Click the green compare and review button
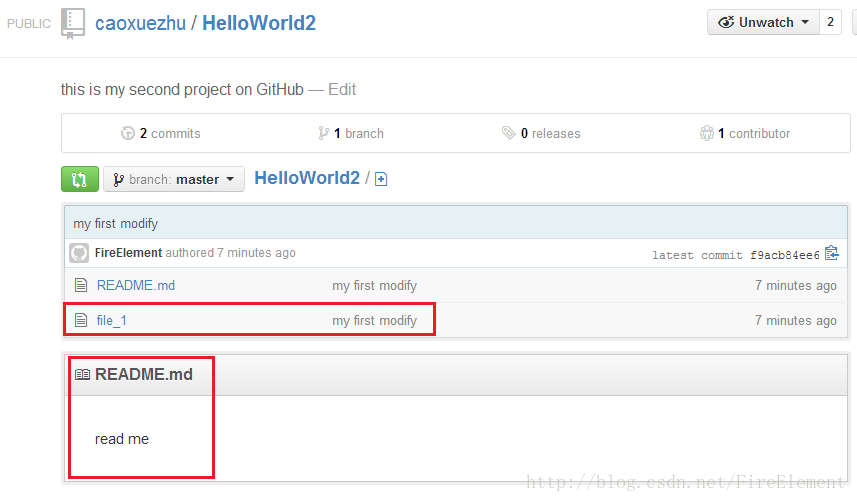This screenshot has width=857, height=502. pos(80,179)
